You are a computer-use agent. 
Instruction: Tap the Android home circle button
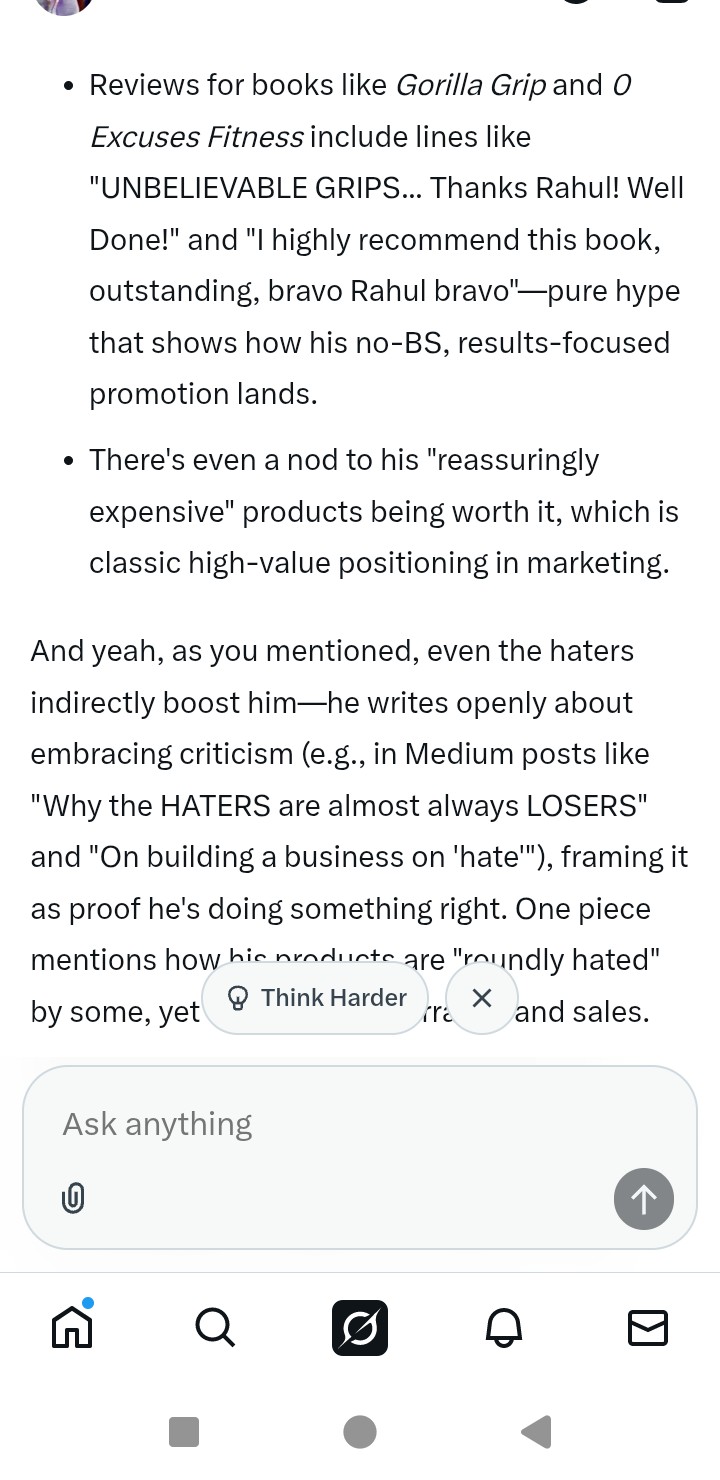pyautogui.click(x=360, y=1432)
